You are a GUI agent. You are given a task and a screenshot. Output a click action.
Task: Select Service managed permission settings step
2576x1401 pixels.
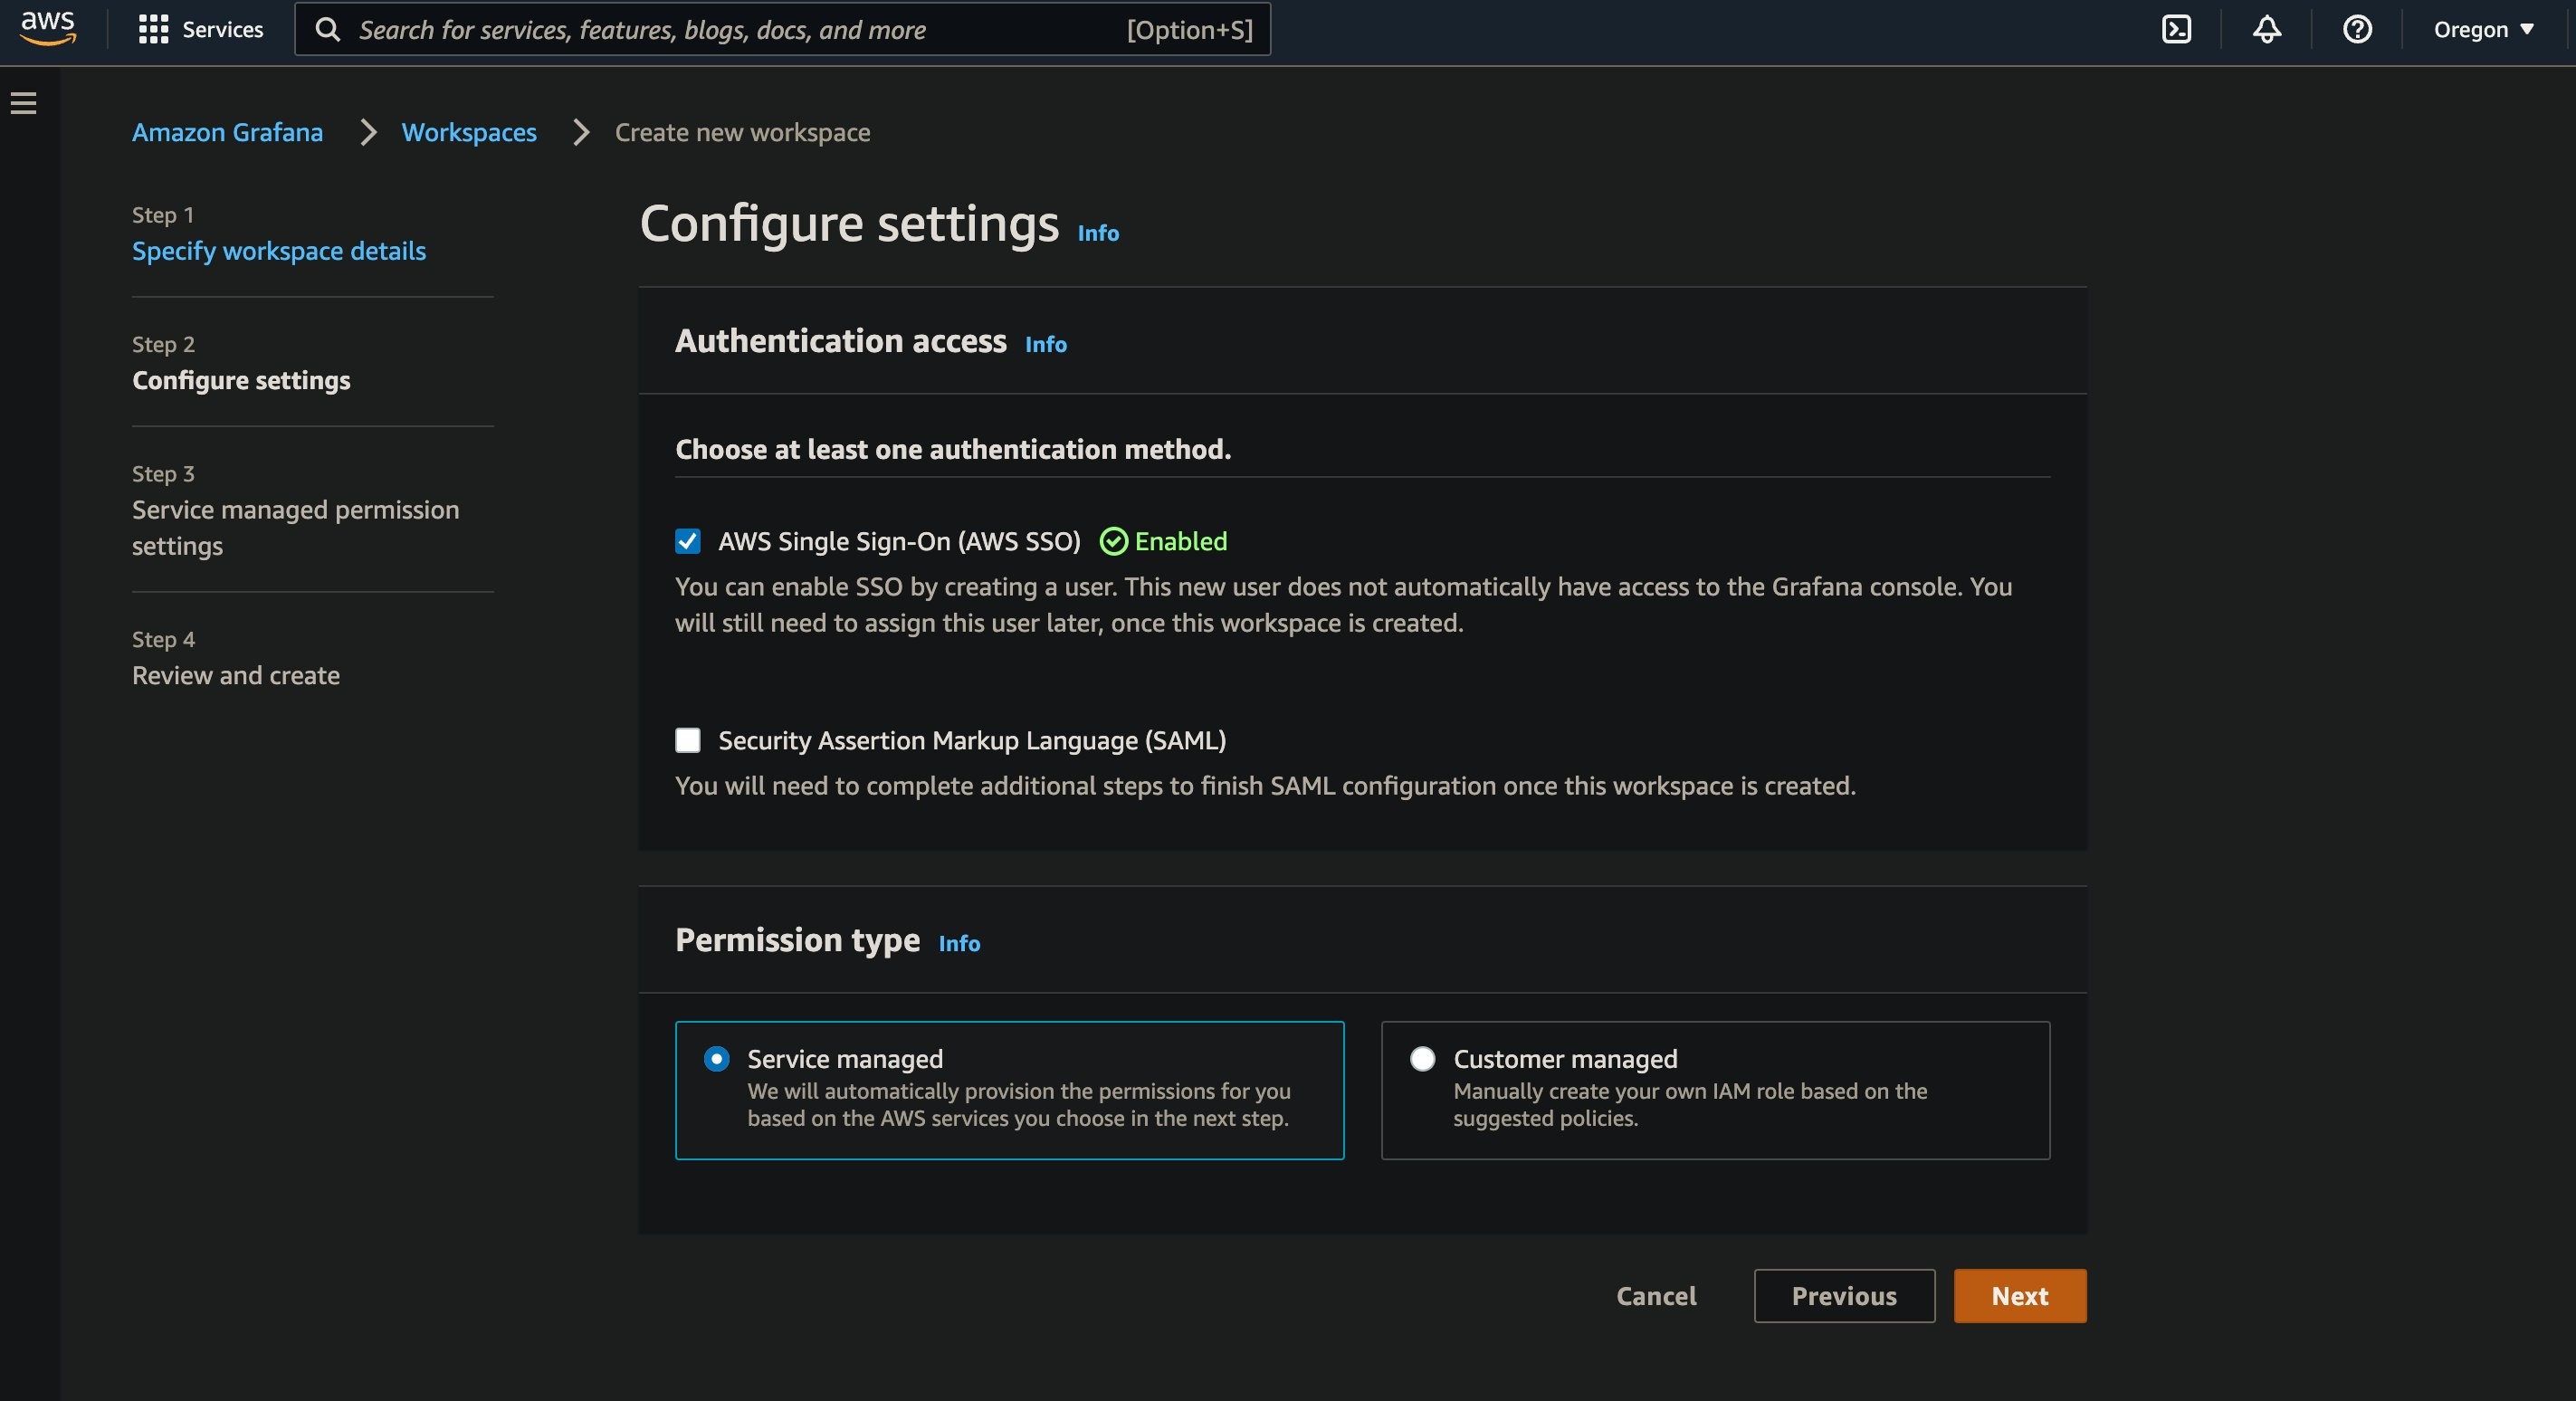click(296, 527)
